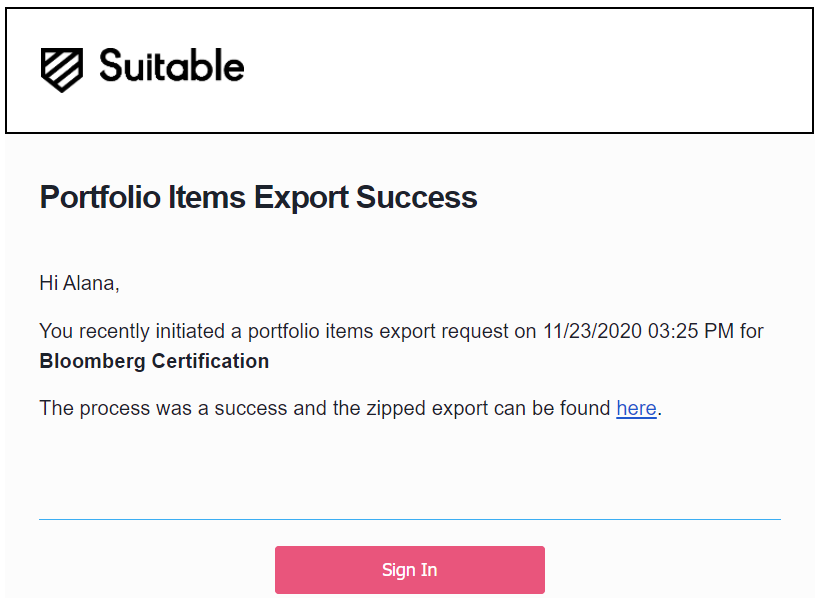This screenshot has height=598, width=820.
Task: Click the word 'Items' in the heading
Action: (x=207, y=198)
